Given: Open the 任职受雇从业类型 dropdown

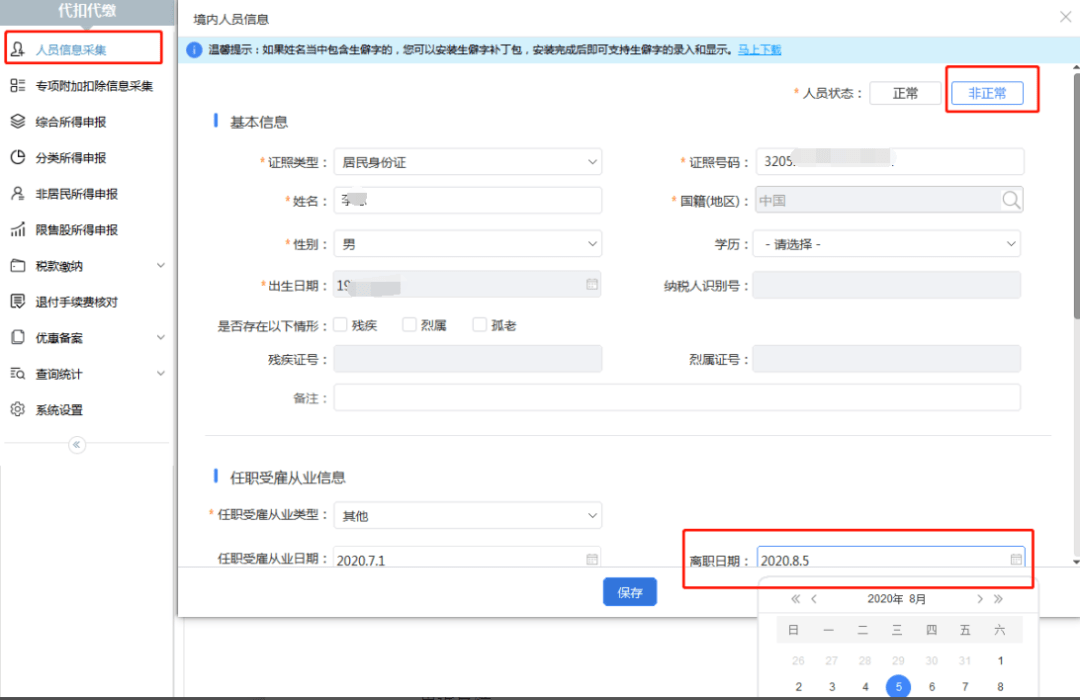Looking at the screenshot, I should click(467, 516).
